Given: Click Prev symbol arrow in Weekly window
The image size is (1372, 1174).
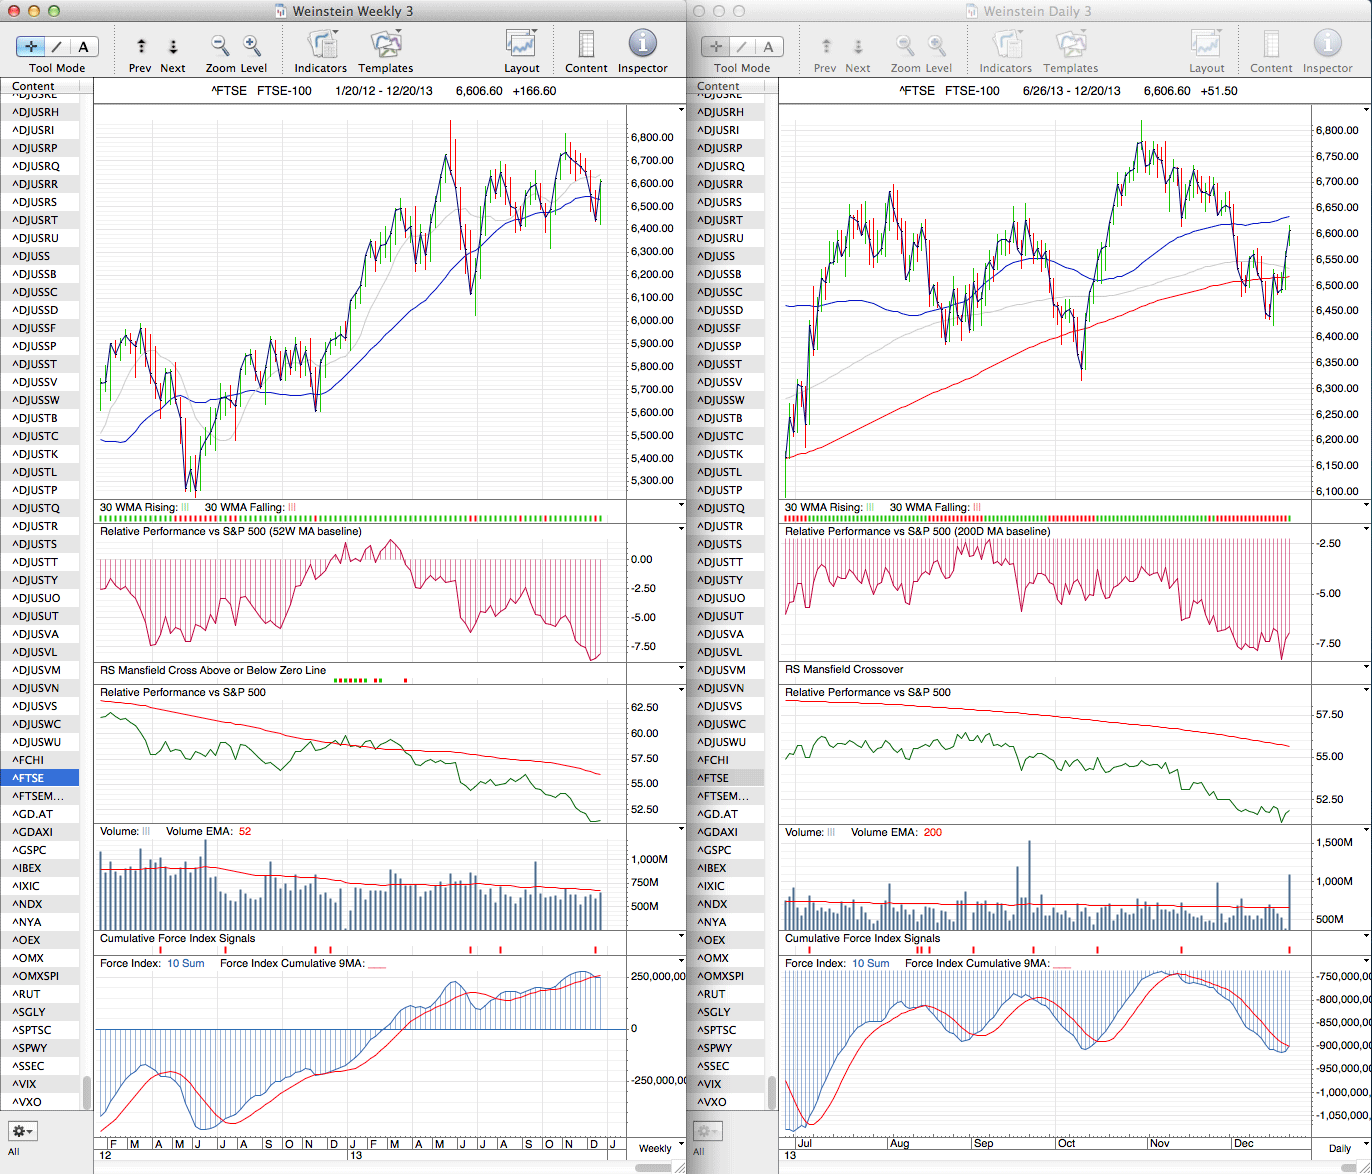Looking at the screenshot, I should coord(141,46).
